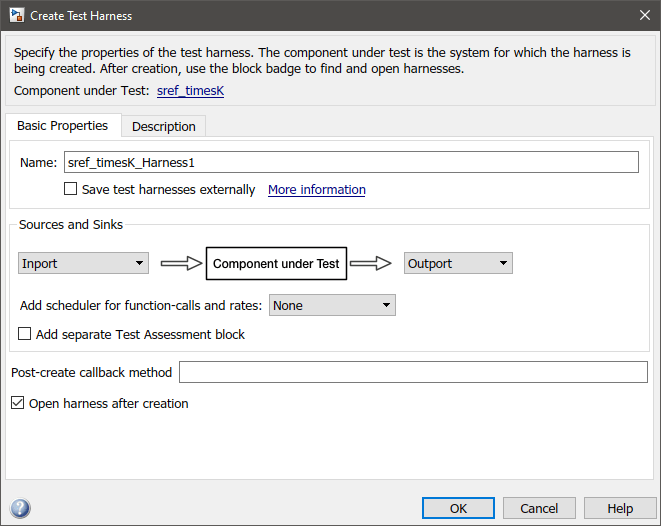Viewport: 661px width, 526px height.
Task: Click the arrow between Inport and component
Action: (181, 264)
